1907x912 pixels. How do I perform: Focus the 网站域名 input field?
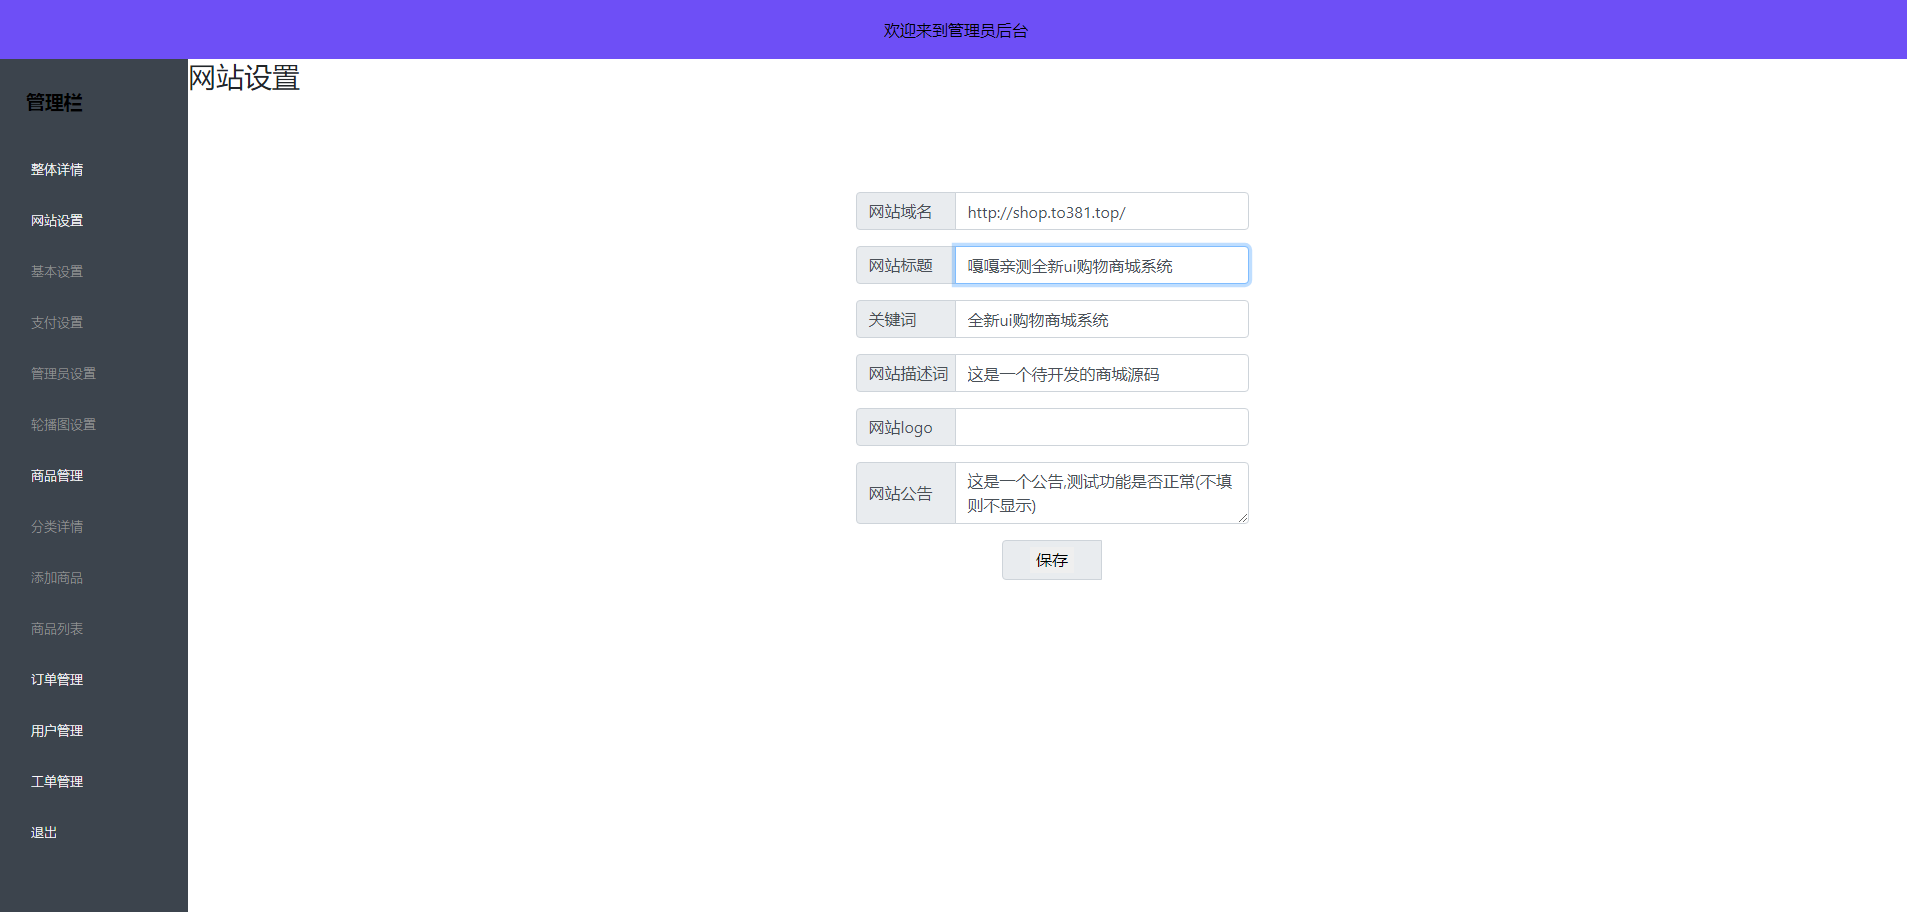click(x=1101, y=212)
